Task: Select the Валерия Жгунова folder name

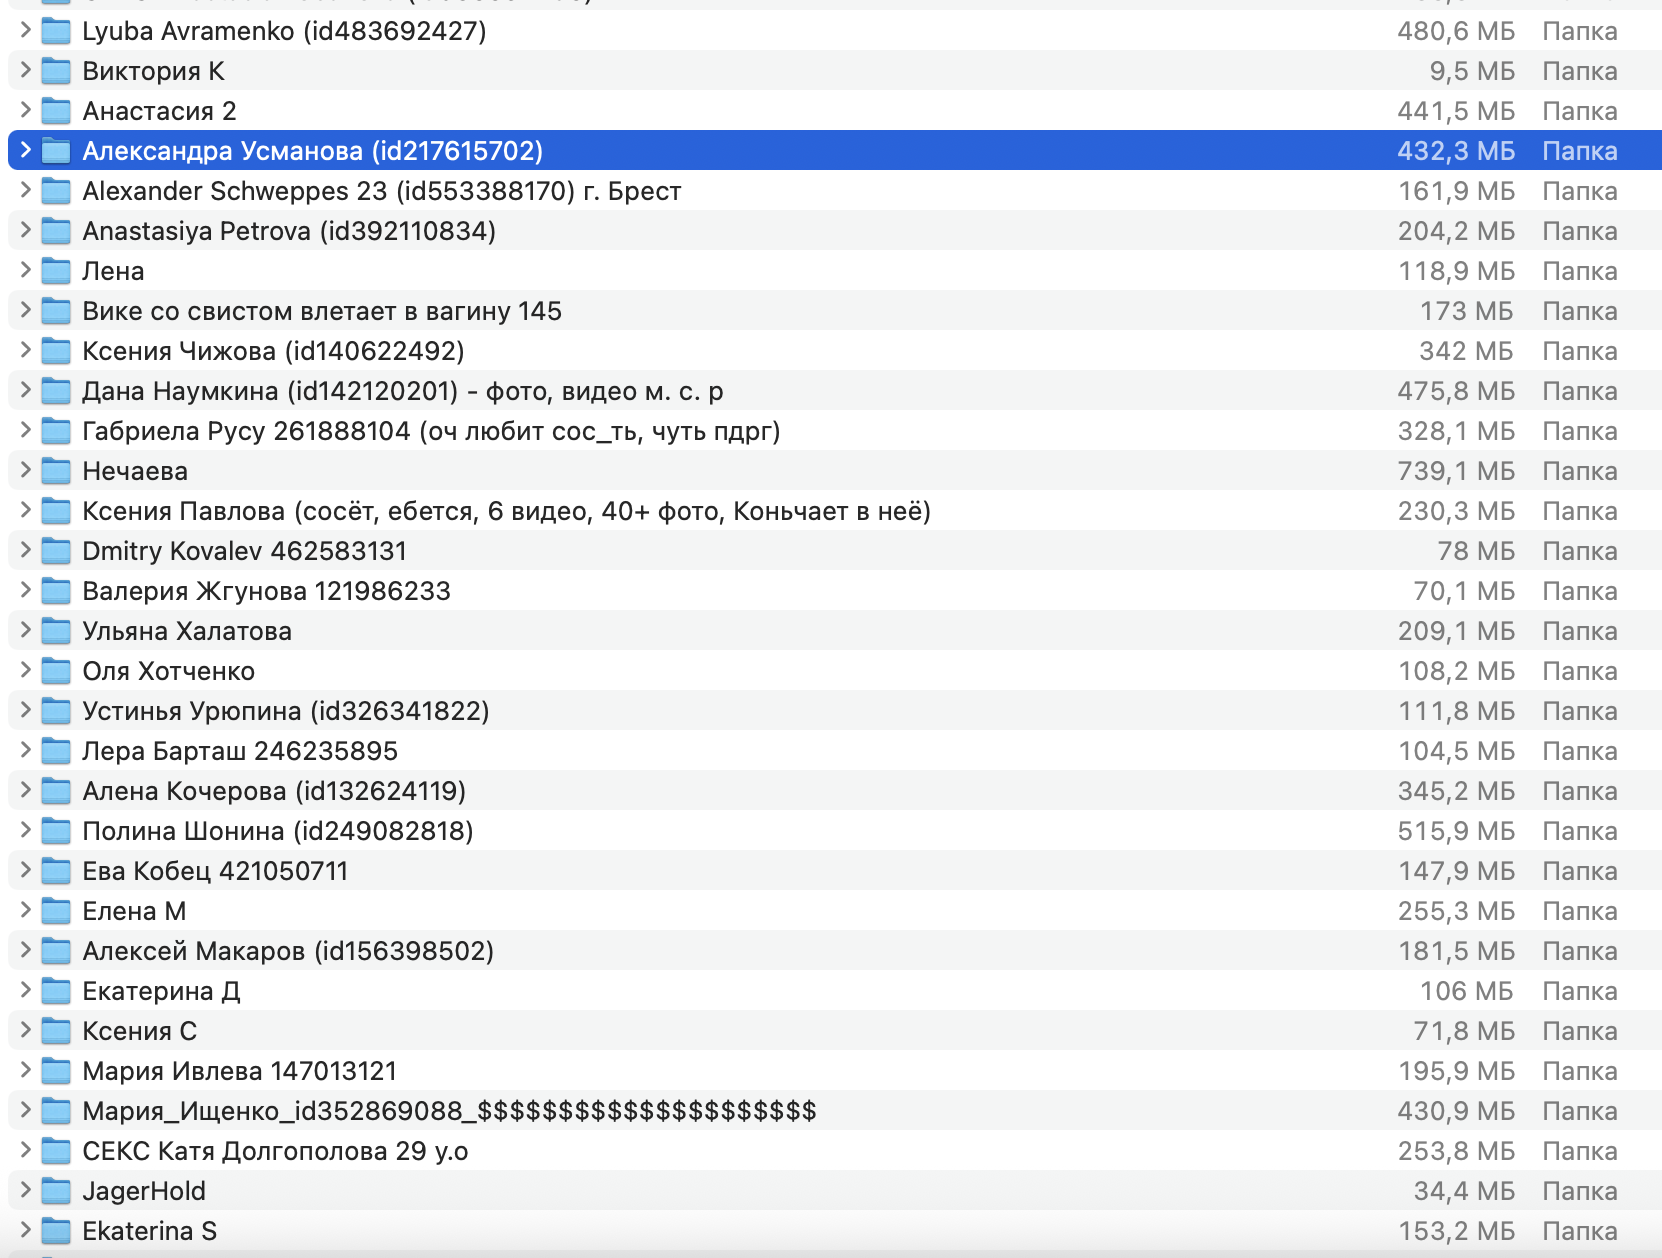Action: (x=266, y=591)
